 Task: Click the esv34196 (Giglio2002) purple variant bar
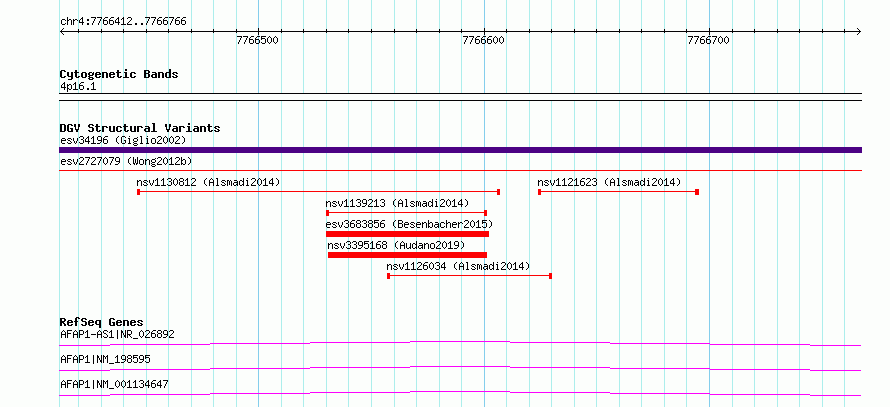460,150
